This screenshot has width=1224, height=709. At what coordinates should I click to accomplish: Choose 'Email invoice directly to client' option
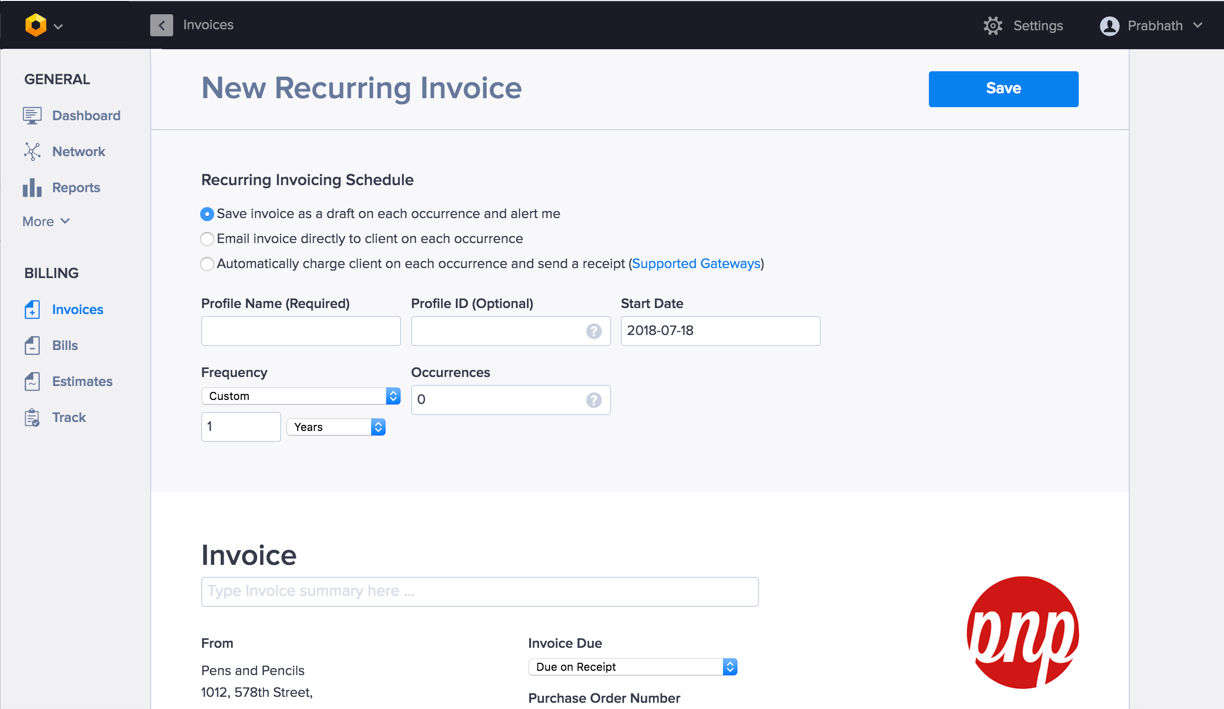pyautogui.click(x=207, y=239)
